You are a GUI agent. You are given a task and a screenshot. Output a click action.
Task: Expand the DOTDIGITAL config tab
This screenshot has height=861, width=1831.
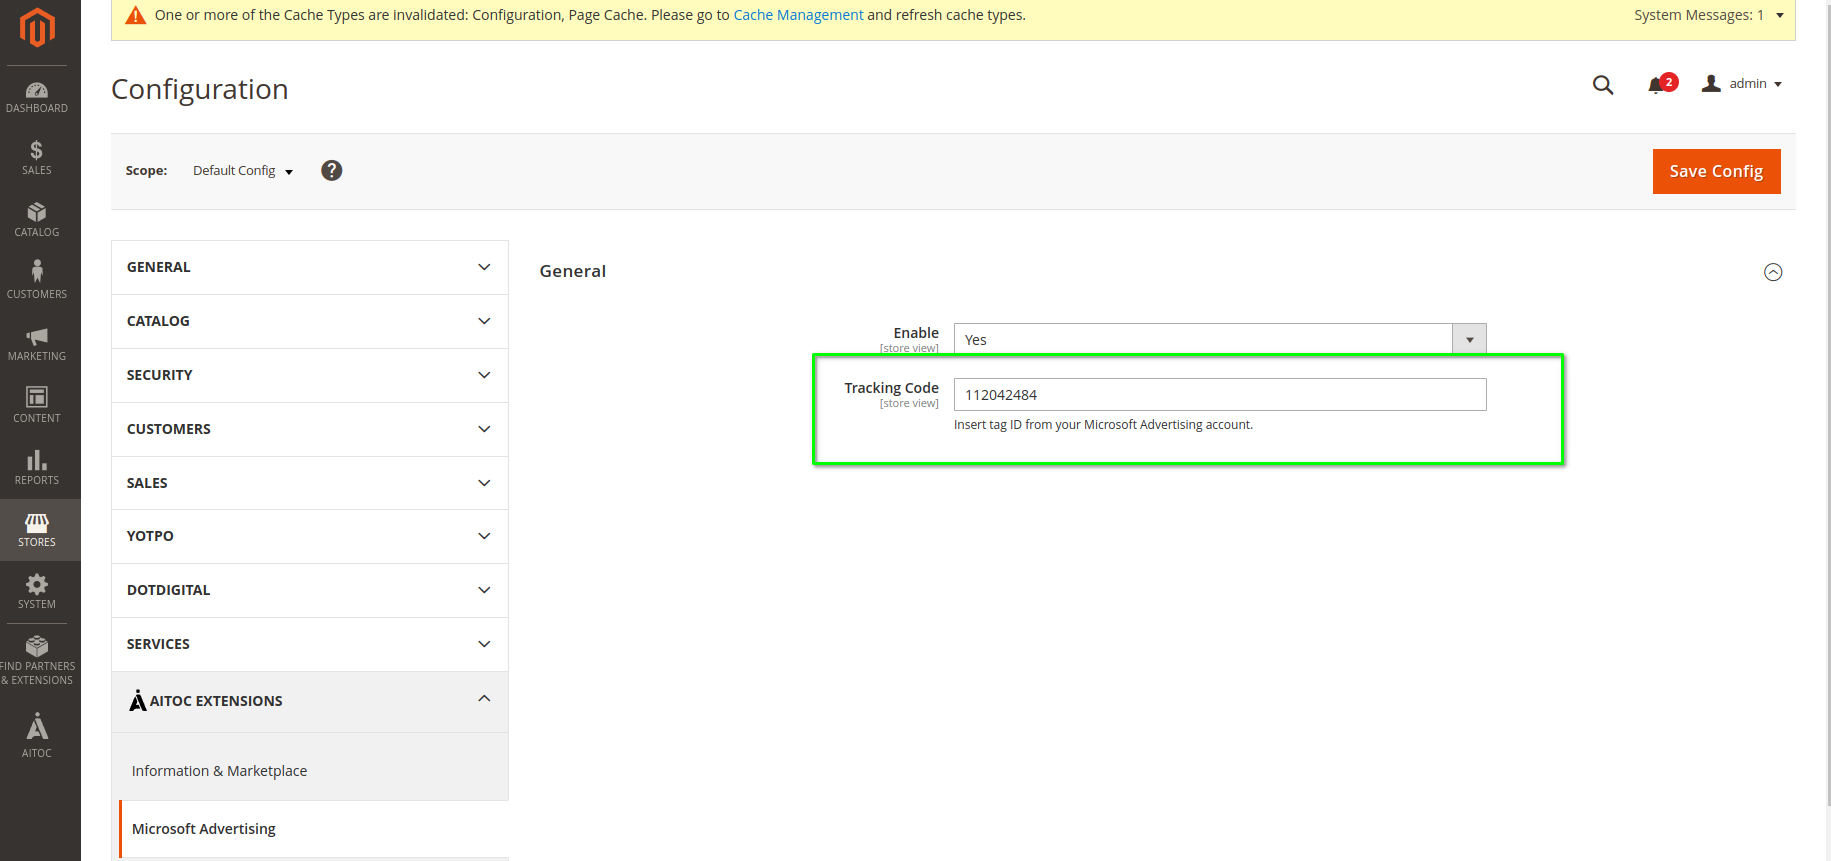point(310,590)
